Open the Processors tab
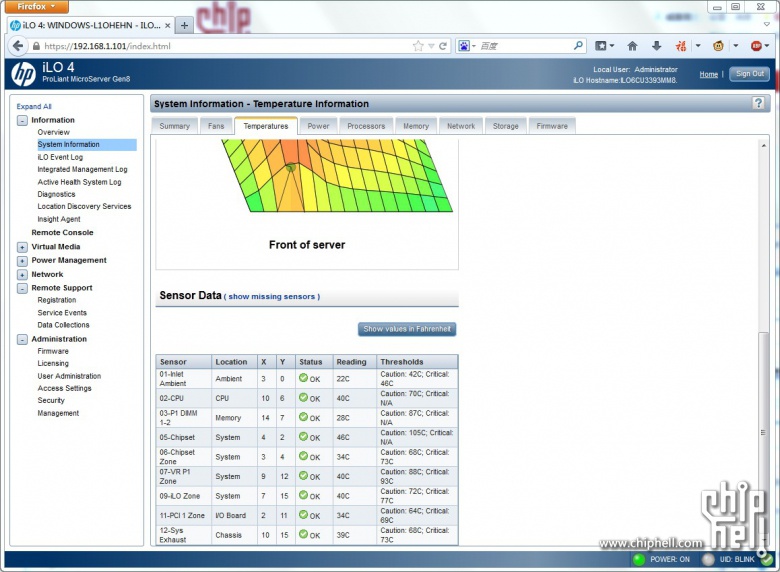This screenshot has width=780, height=572. click(366, 126)
